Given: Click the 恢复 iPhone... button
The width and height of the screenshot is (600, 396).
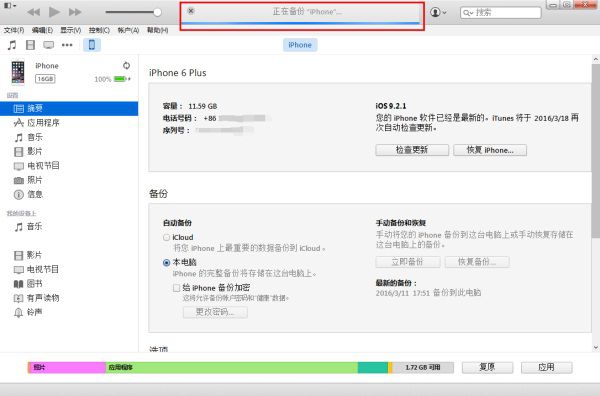Looking at the screenshot, I should coord(490,150).
